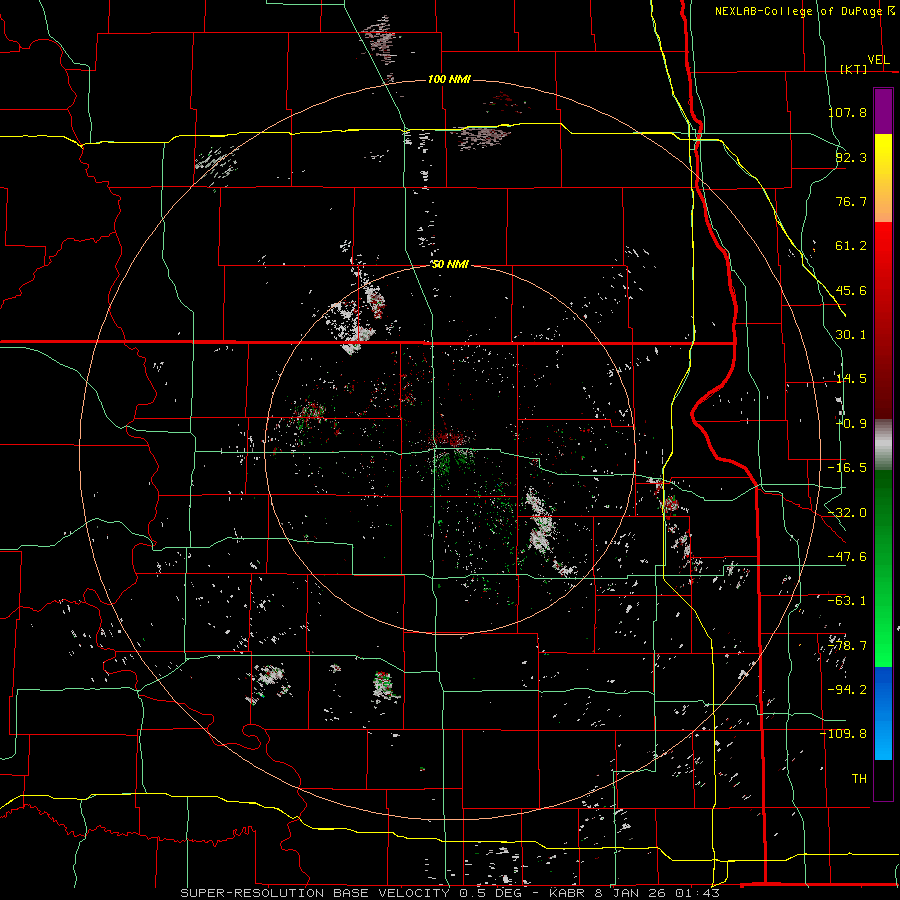
Task: Pick the 76.7 velocity scale label
Action: coord(851,201)
